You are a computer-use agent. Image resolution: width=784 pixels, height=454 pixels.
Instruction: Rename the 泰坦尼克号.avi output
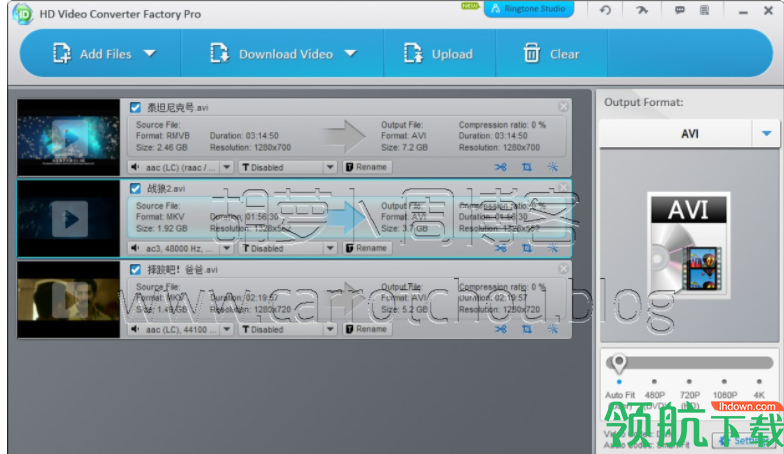[x=367, y=167]
